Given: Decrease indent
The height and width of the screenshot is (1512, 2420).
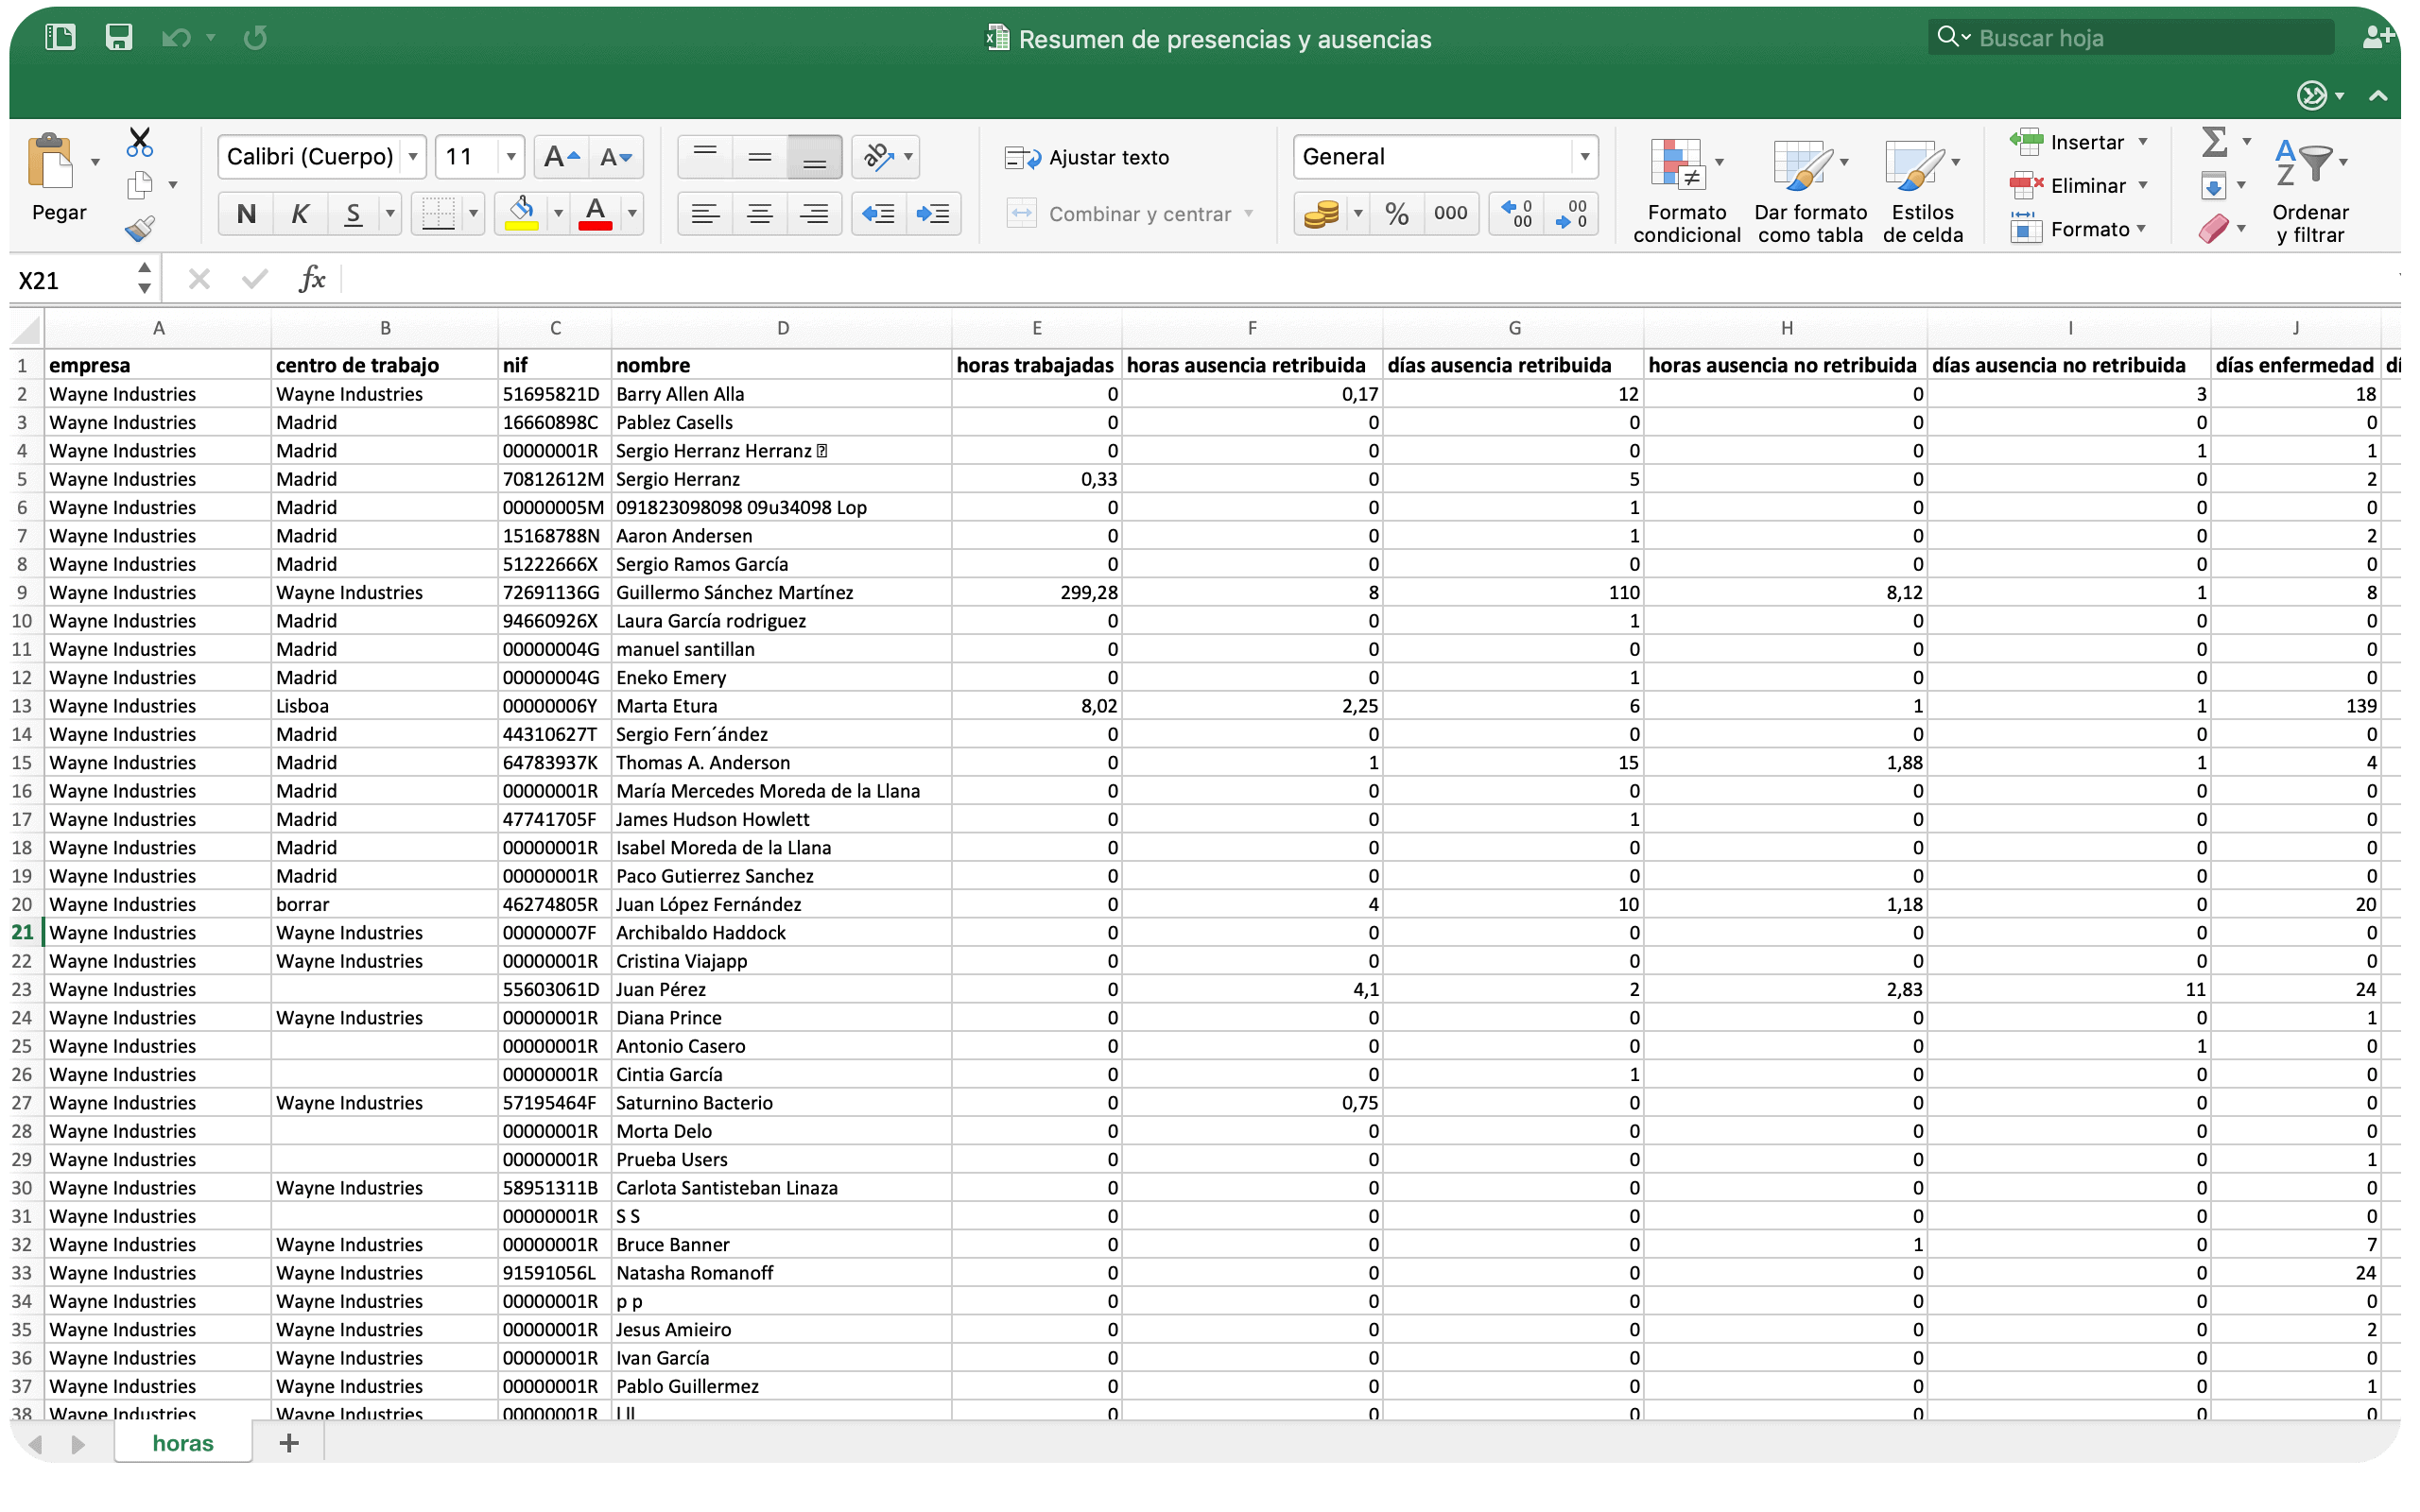Looking at the screenshot, I should pyautogui.click(x=879, y=214).
